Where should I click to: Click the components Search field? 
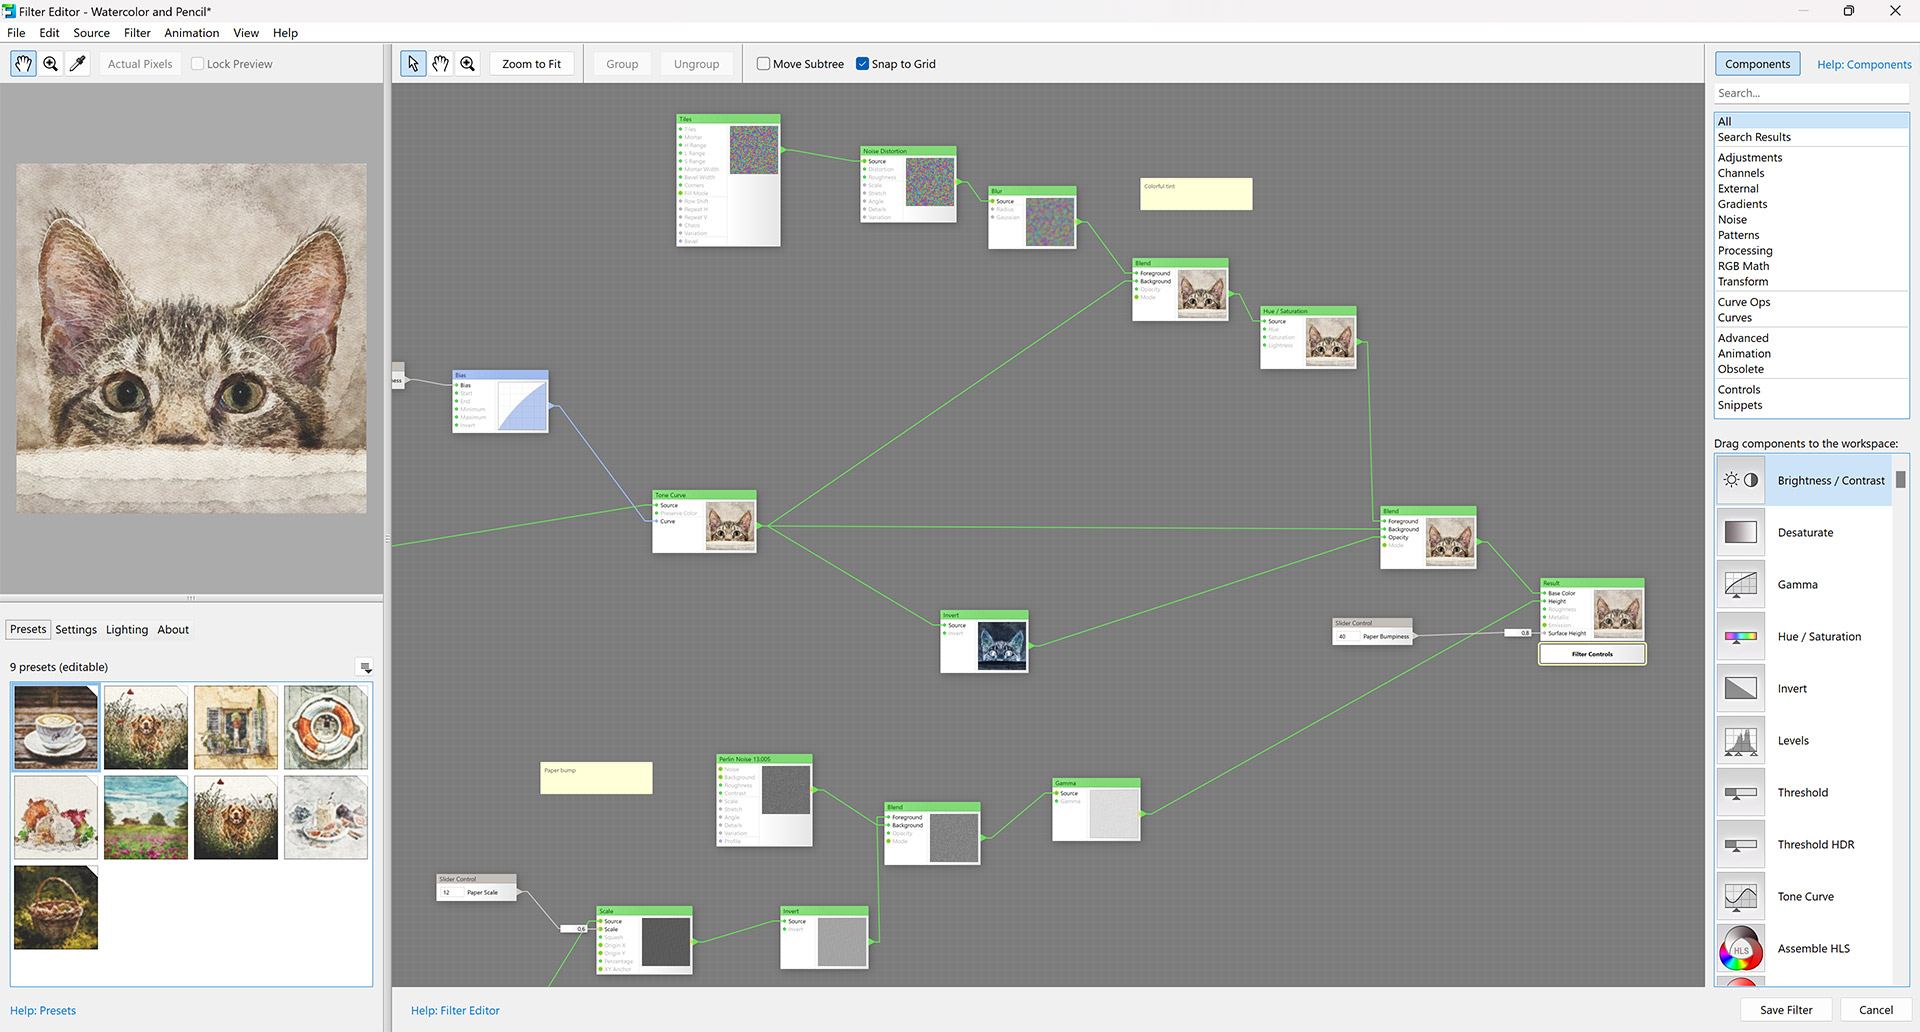pyautogui.click(x=1810, y=93)
